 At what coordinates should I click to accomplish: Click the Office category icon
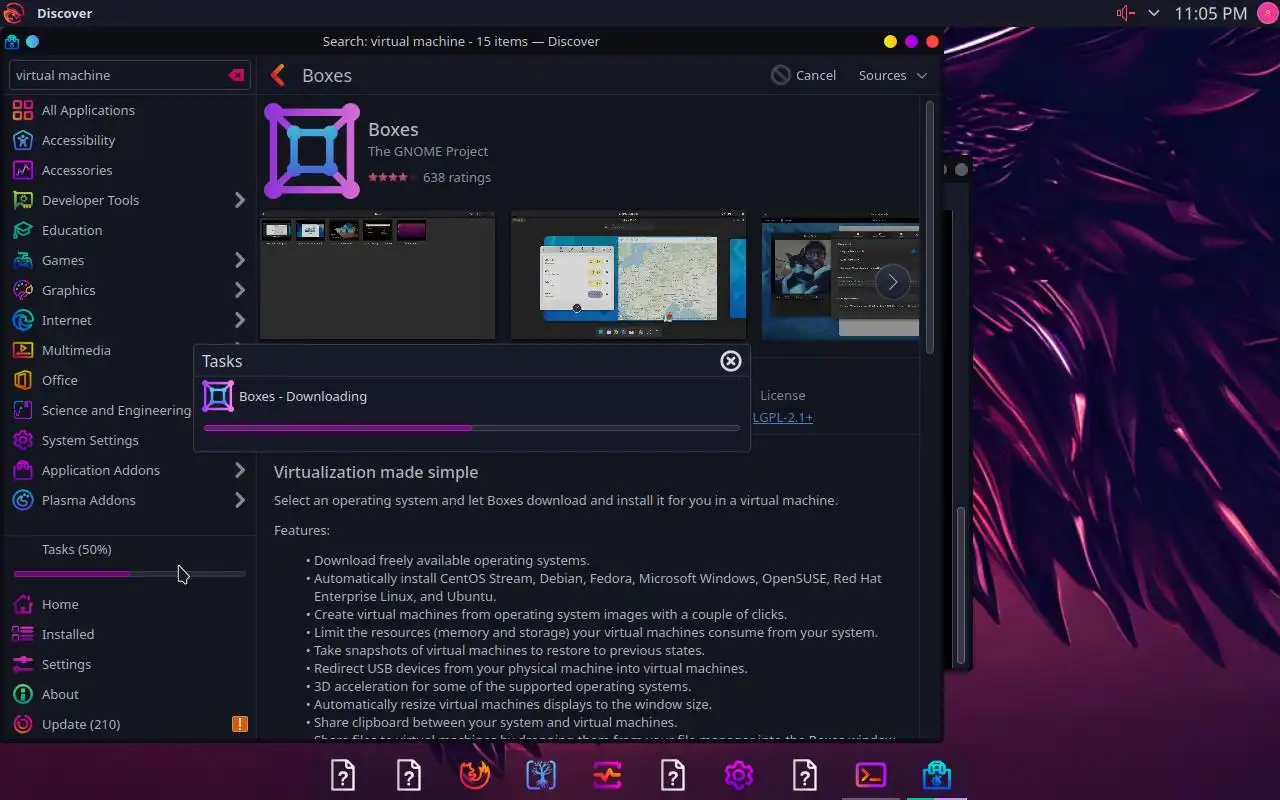[x=22, y=380]
